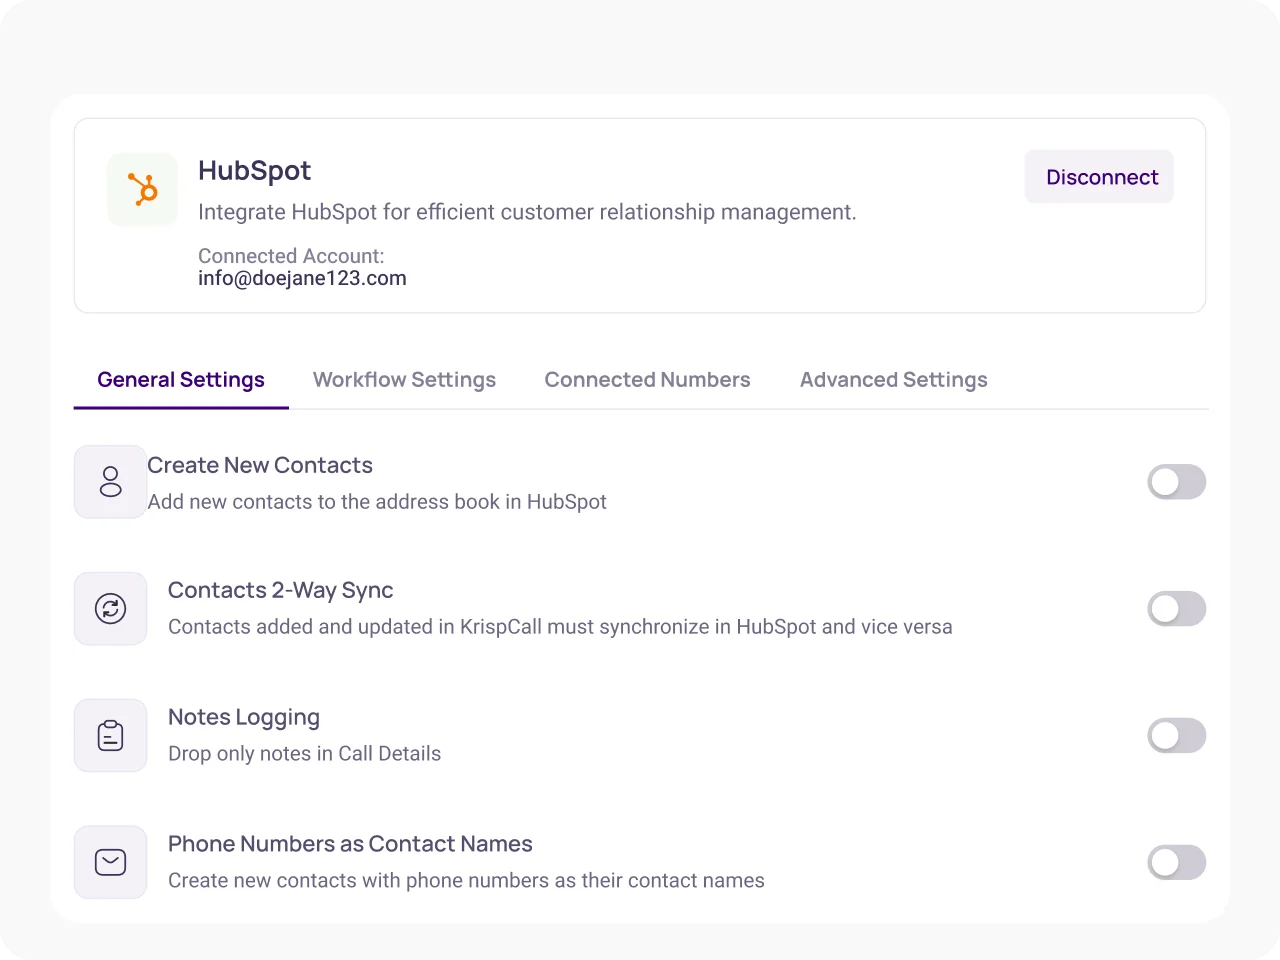Disconnect the HubSpot integration
Image resolution: width=1280 pixels, height=960 pixels.
(1099, 177)
